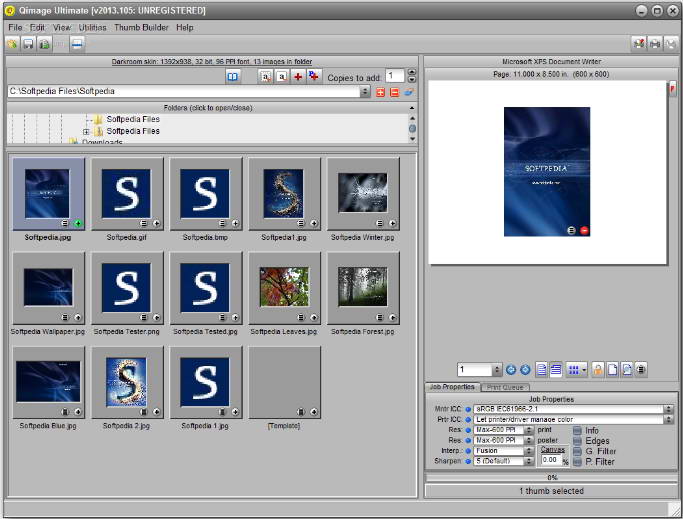Image resolution: width=683 pixels, height=519 pixels.
Task: Toggle the Edges checkbox
Action: [x=577, y=441]
